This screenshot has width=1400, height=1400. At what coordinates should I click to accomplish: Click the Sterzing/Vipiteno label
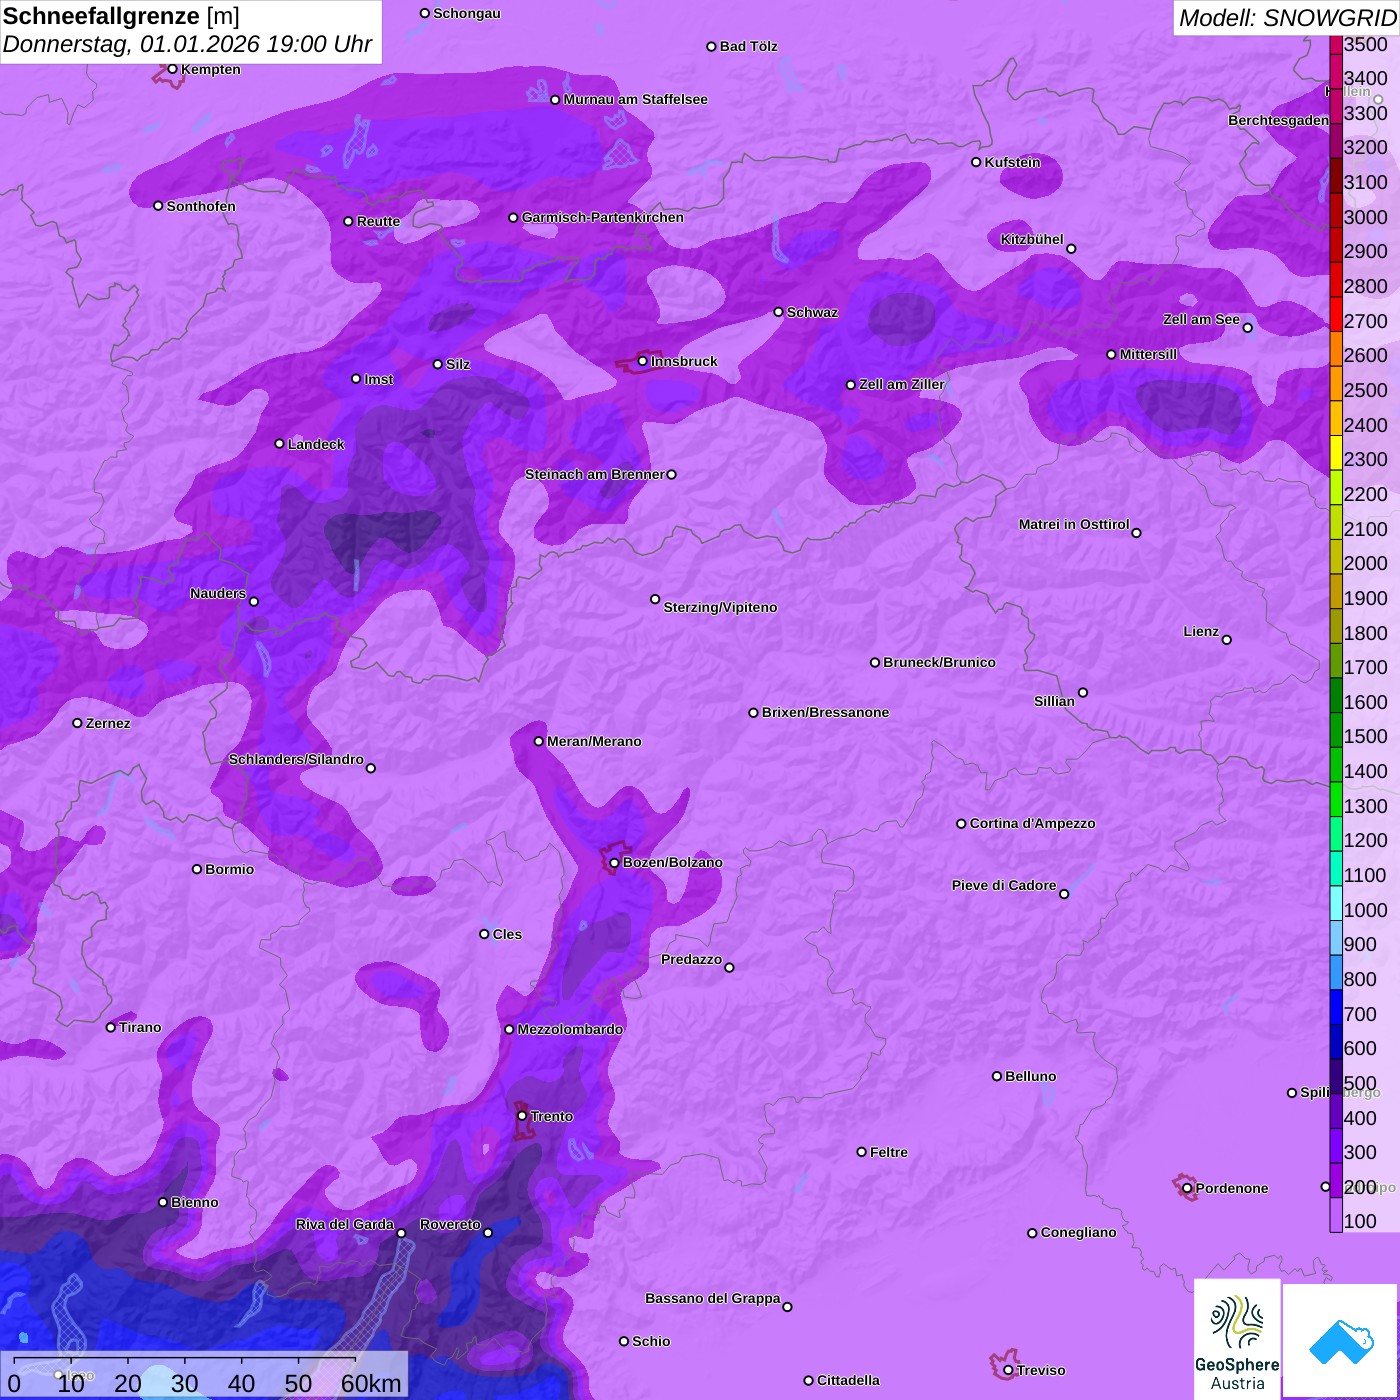[x=720, y=607]
